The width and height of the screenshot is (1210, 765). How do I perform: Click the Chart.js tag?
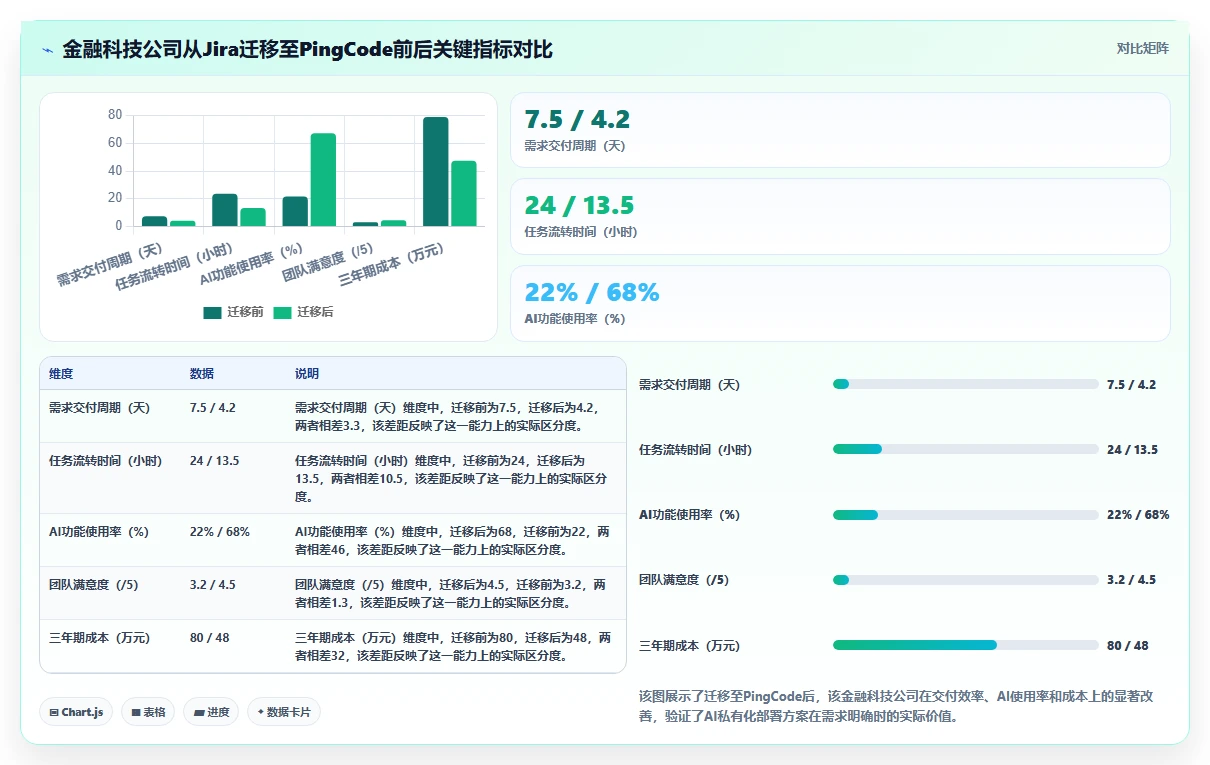[77, 712]
